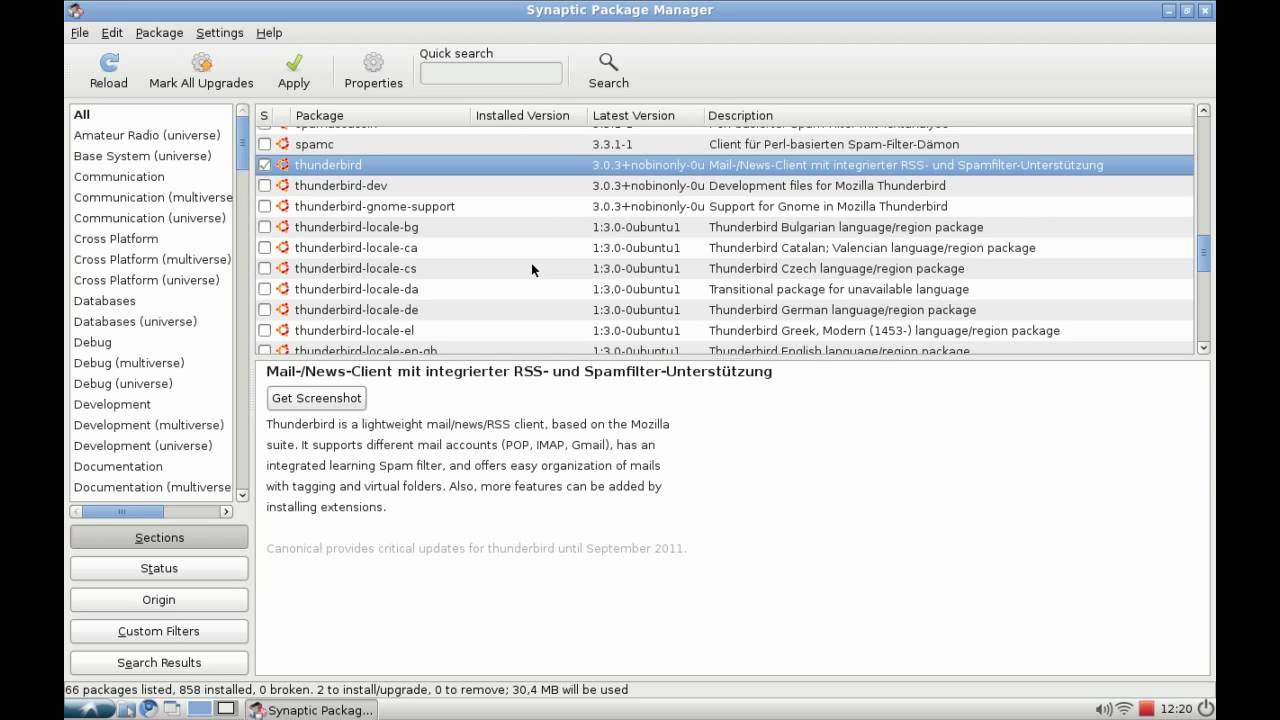Click the Ubuntu icon beside spamc
The image size is (1280, 720).
click(x=283, y=144)
